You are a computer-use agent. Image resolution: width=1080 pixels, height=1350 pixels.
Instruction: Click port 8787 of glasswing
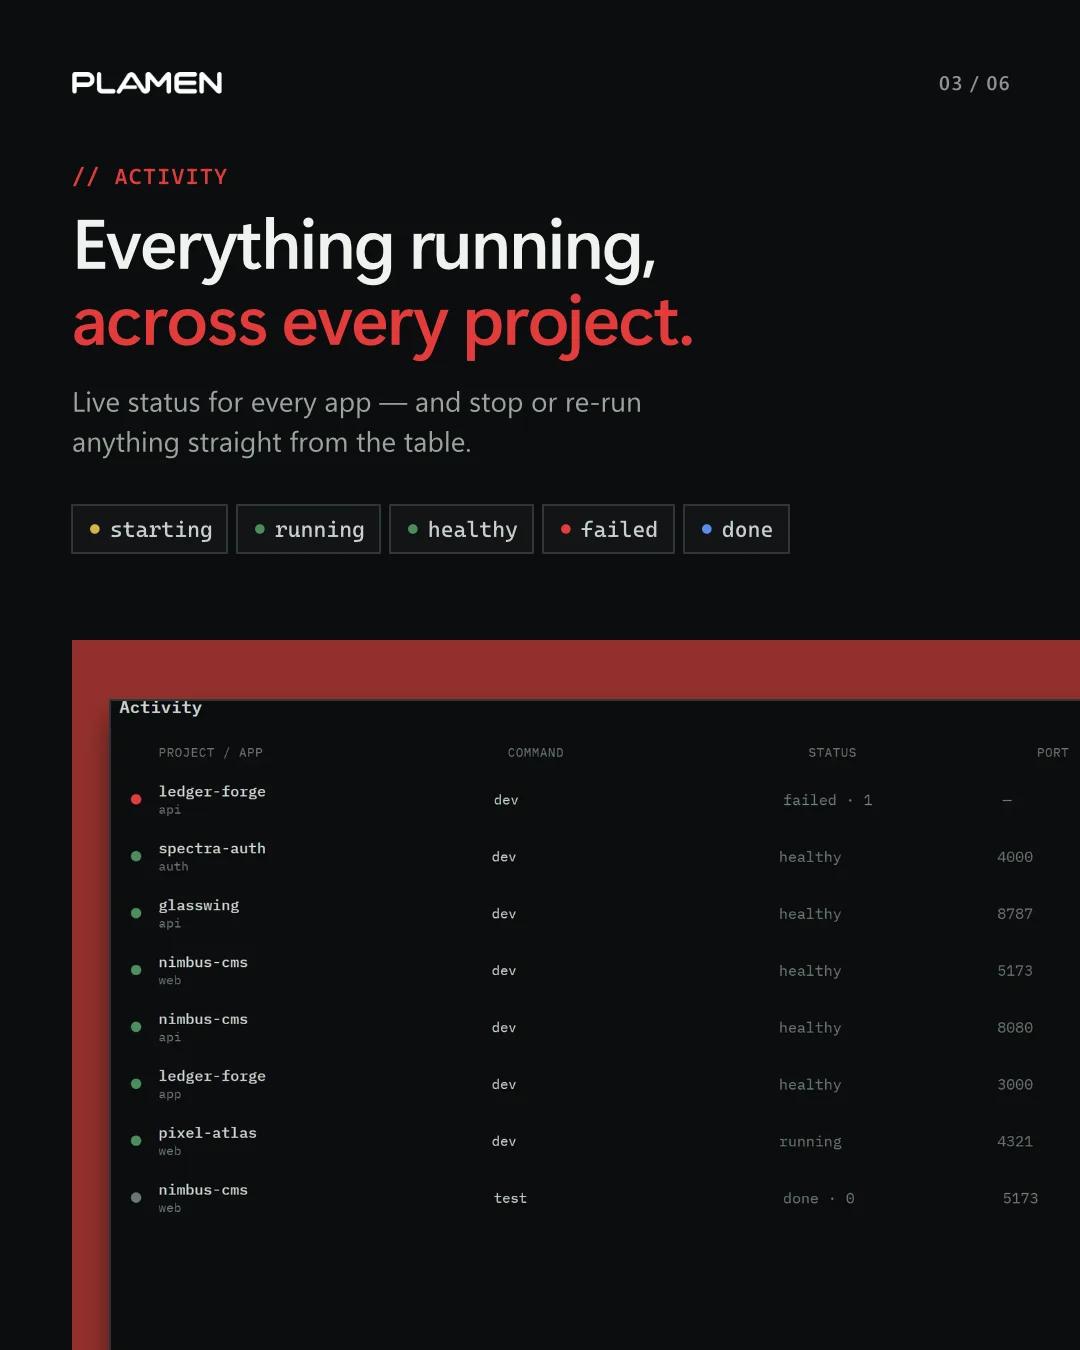click(x=1015, y=914)
